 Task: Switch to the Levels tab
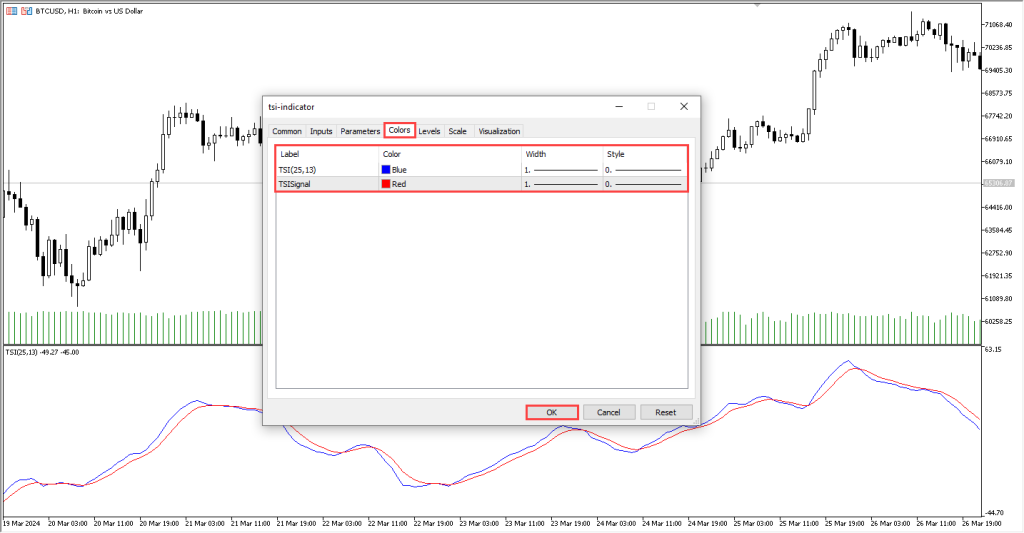pos(429,131)
